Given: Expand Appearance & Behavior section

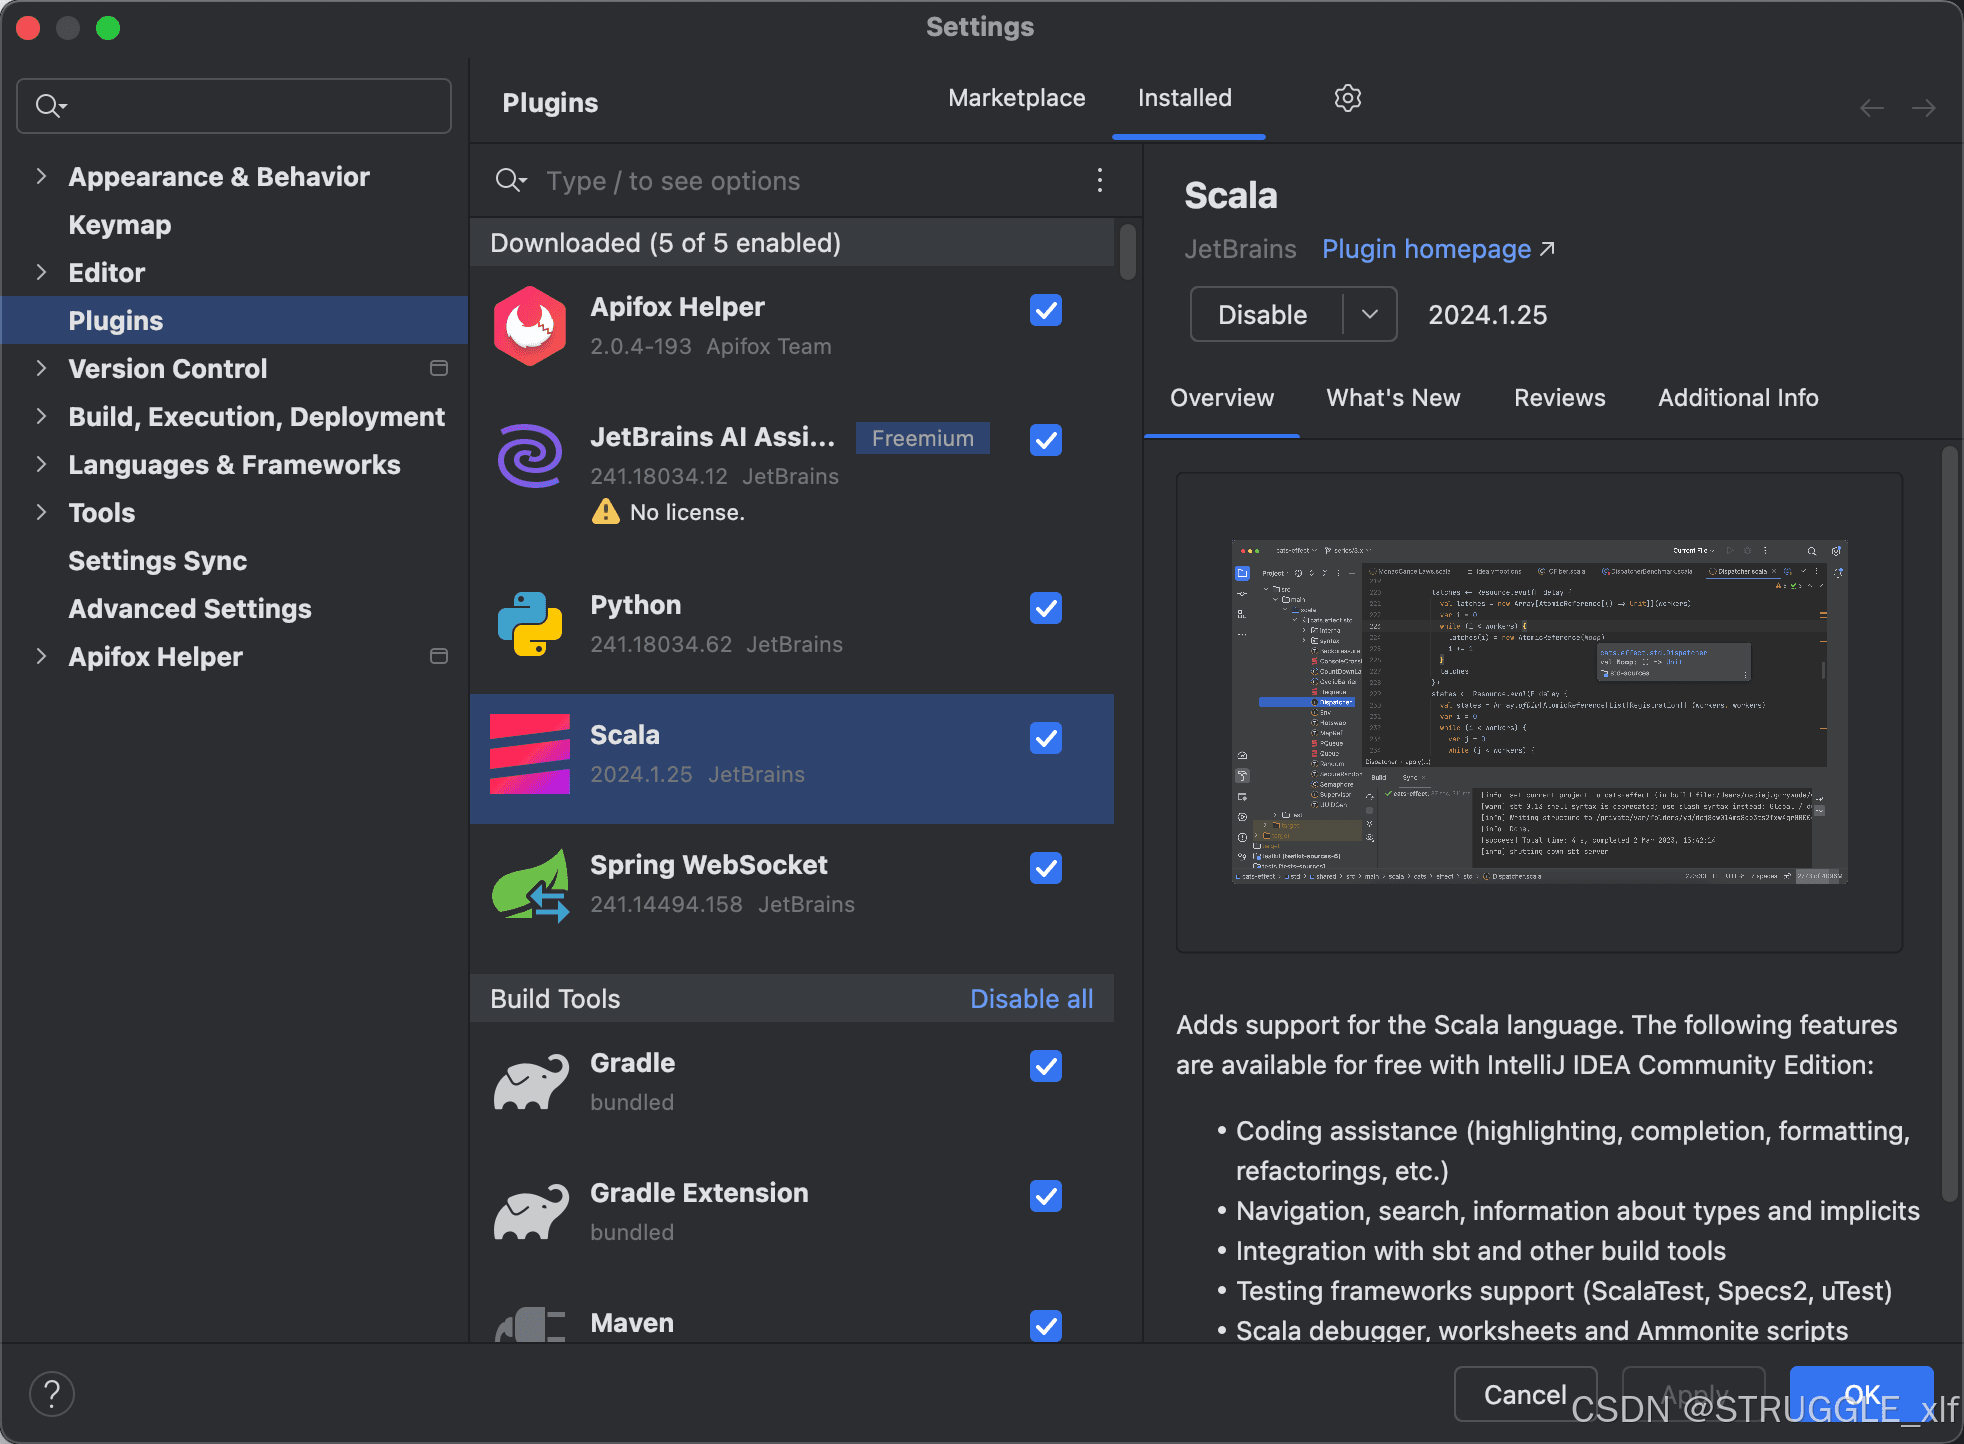Looking at the screenshot, I should pos(41,176).
